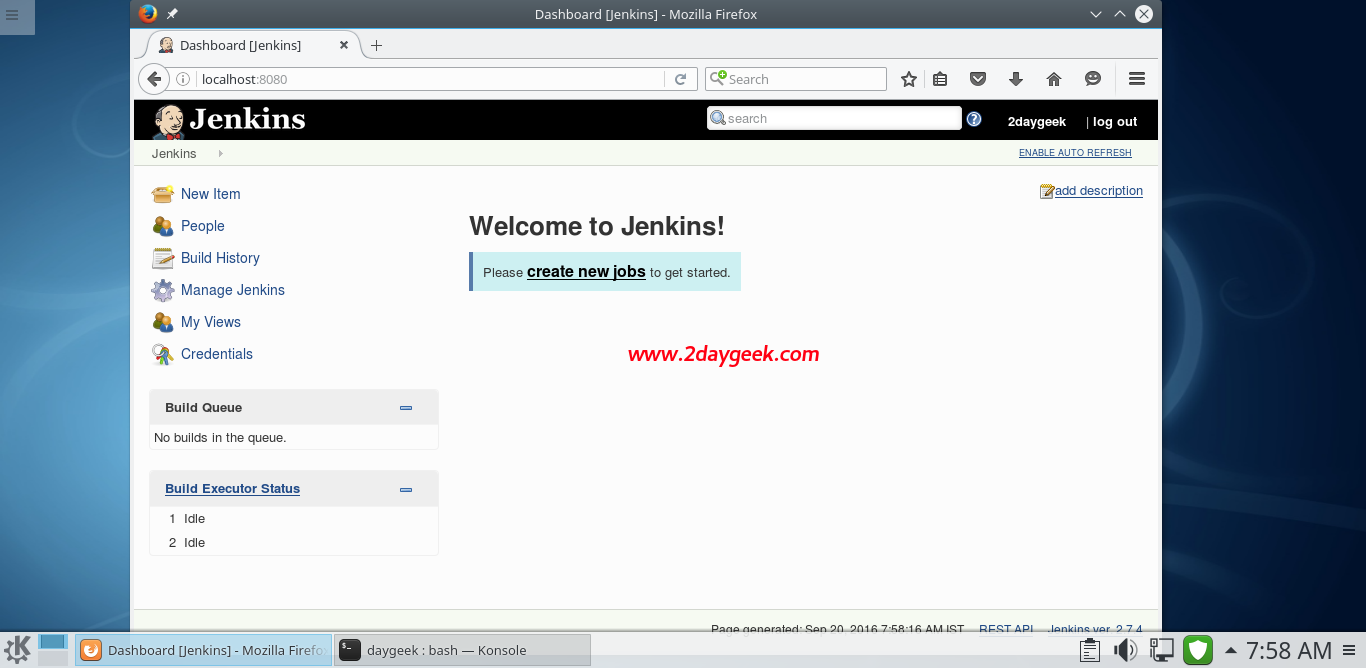The width and height of the screenshot is (1366, 668).
Task: Collapse the Build Executor Status panel
Action: [406, 489]
